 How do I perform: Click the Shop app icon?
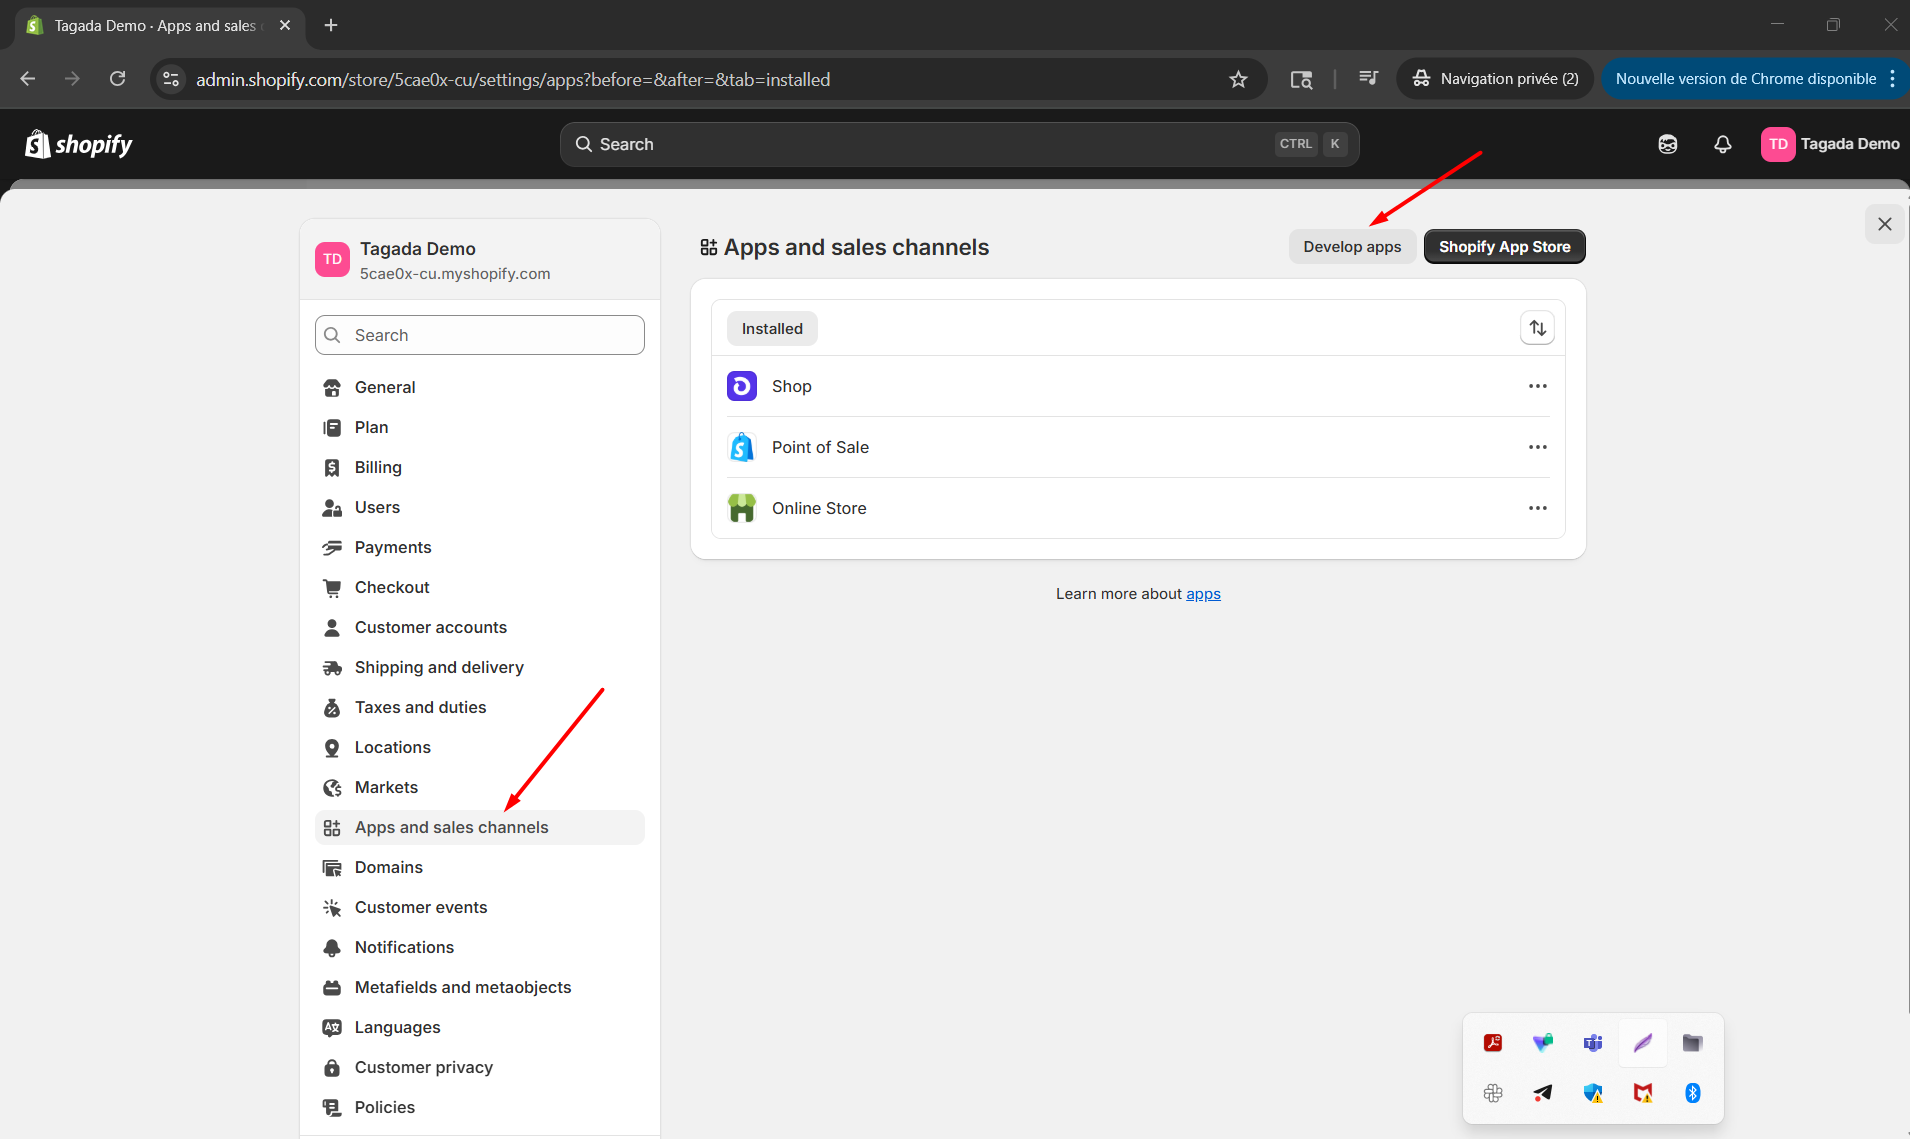[742, 386]
